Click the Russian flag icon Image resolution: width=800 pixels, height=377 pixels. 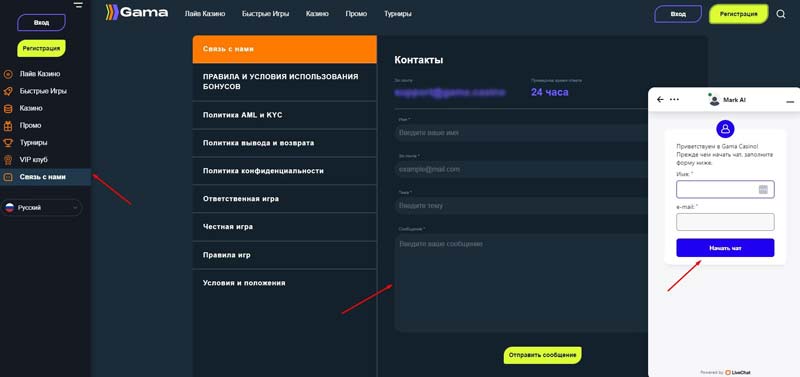coord(9,208)
